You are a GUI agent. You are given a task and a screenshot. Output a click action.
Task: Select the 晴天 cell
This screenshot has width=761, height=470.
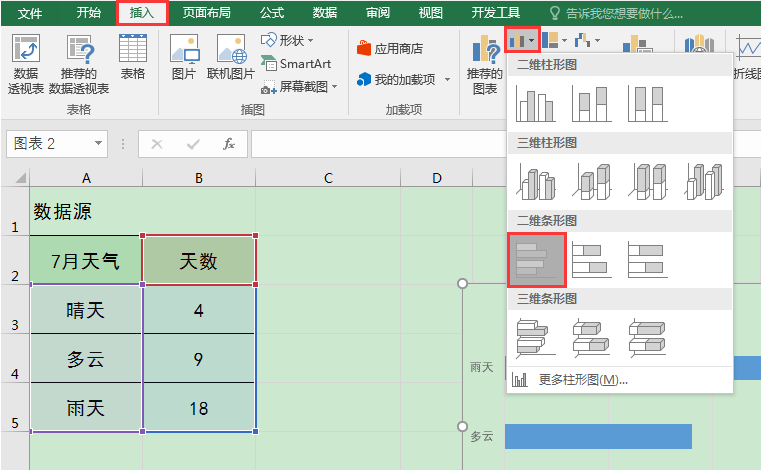point(86,310)
